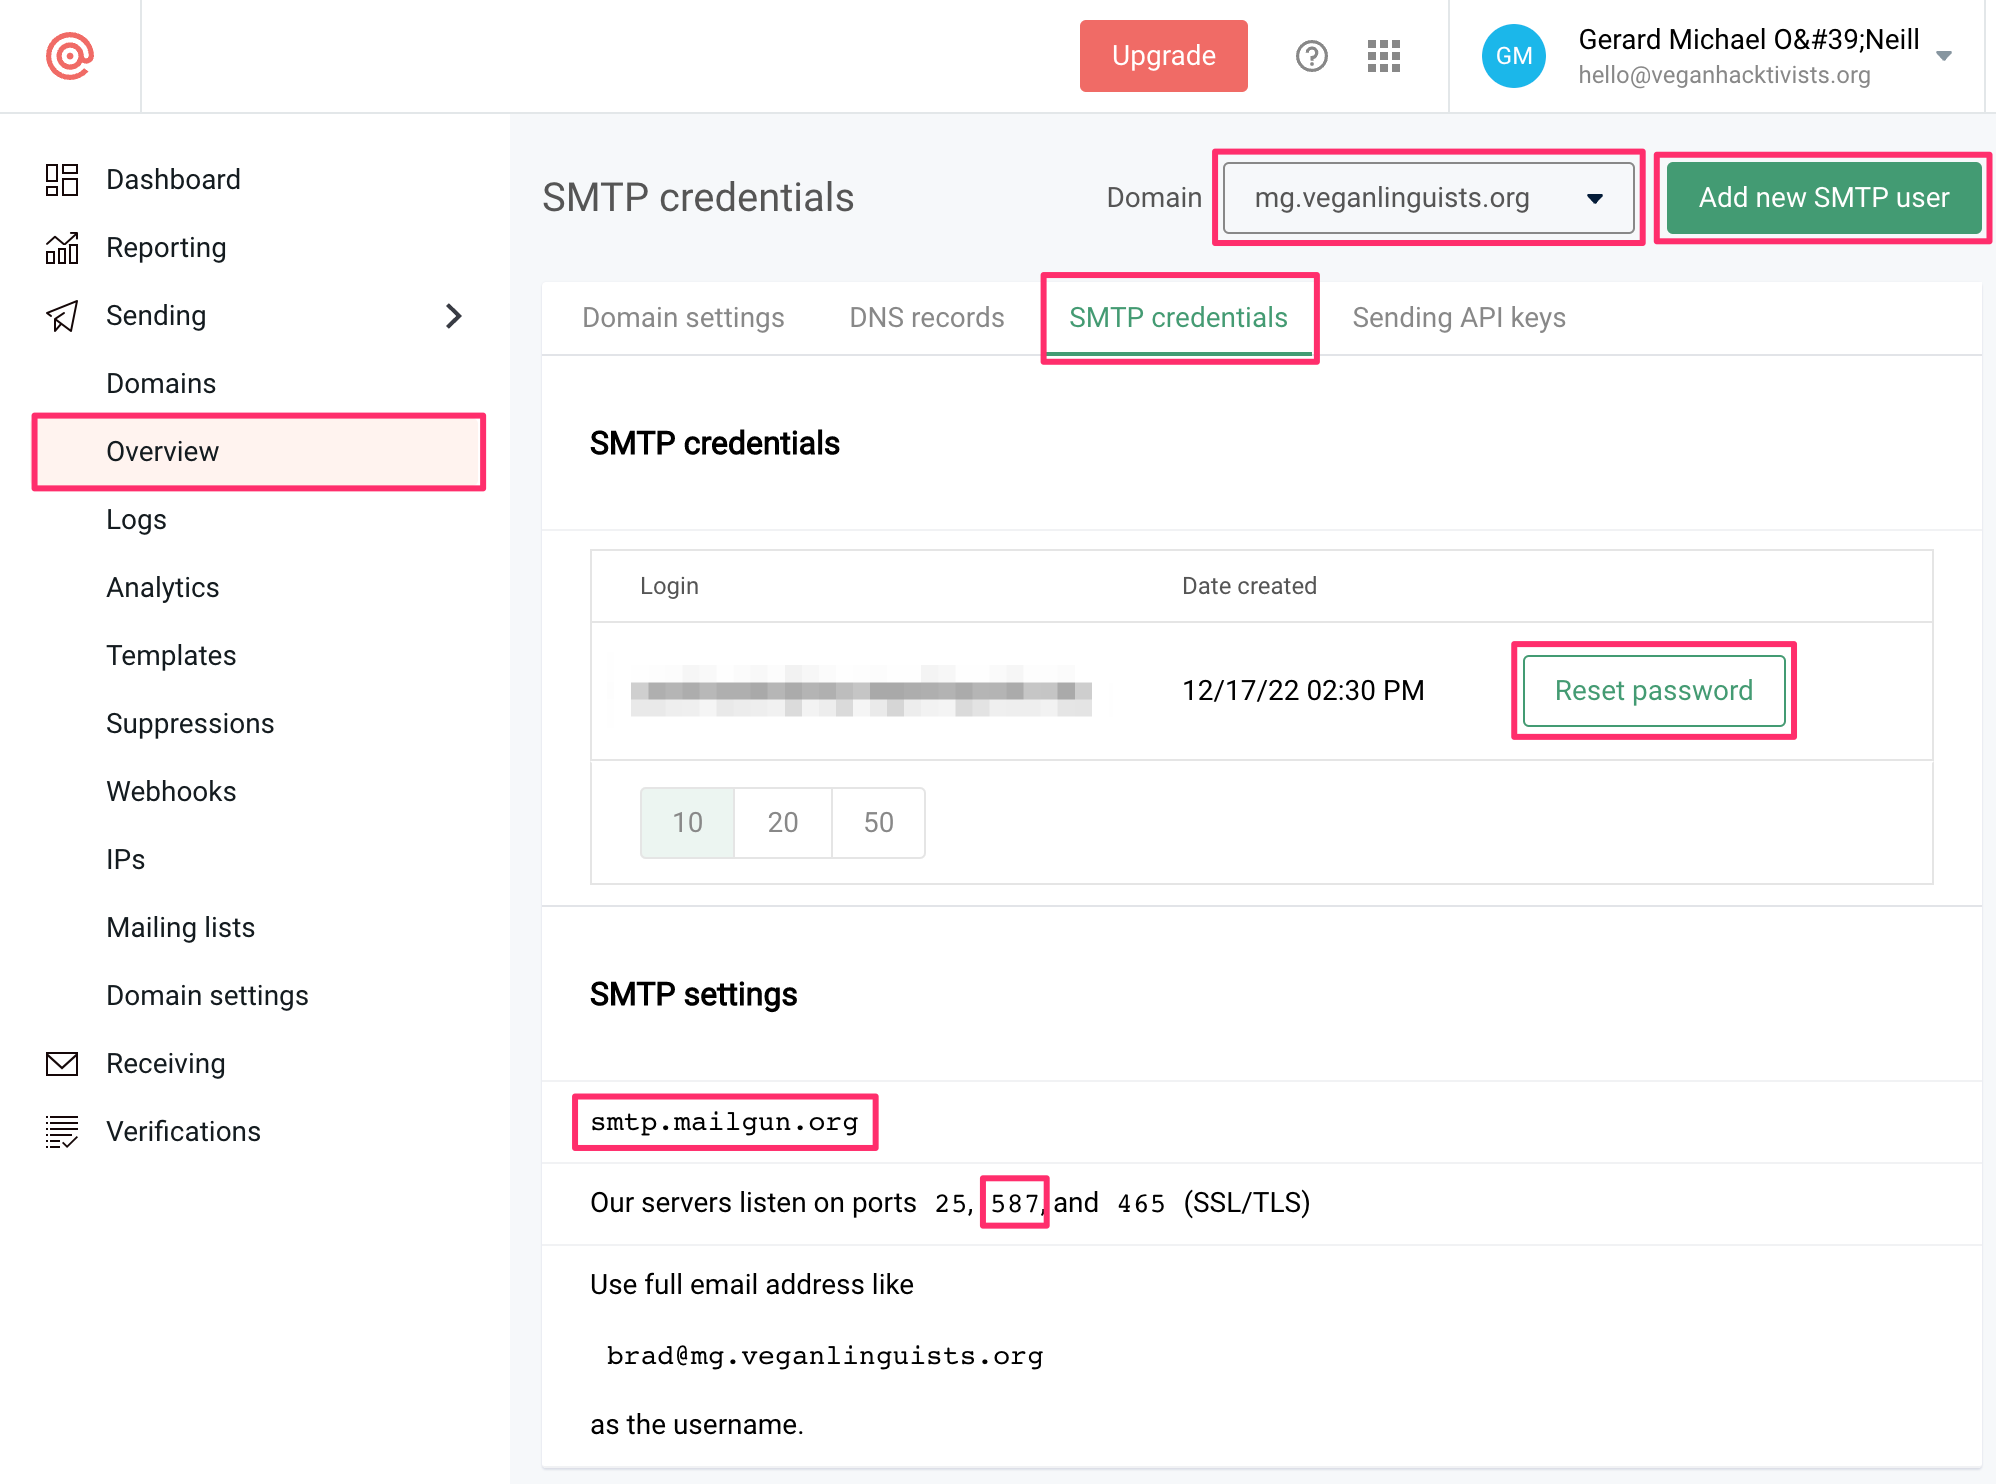Switch to the Sending API keys tab
The height and width of the screenshot is (1484, 1996).
point(1458,318)
